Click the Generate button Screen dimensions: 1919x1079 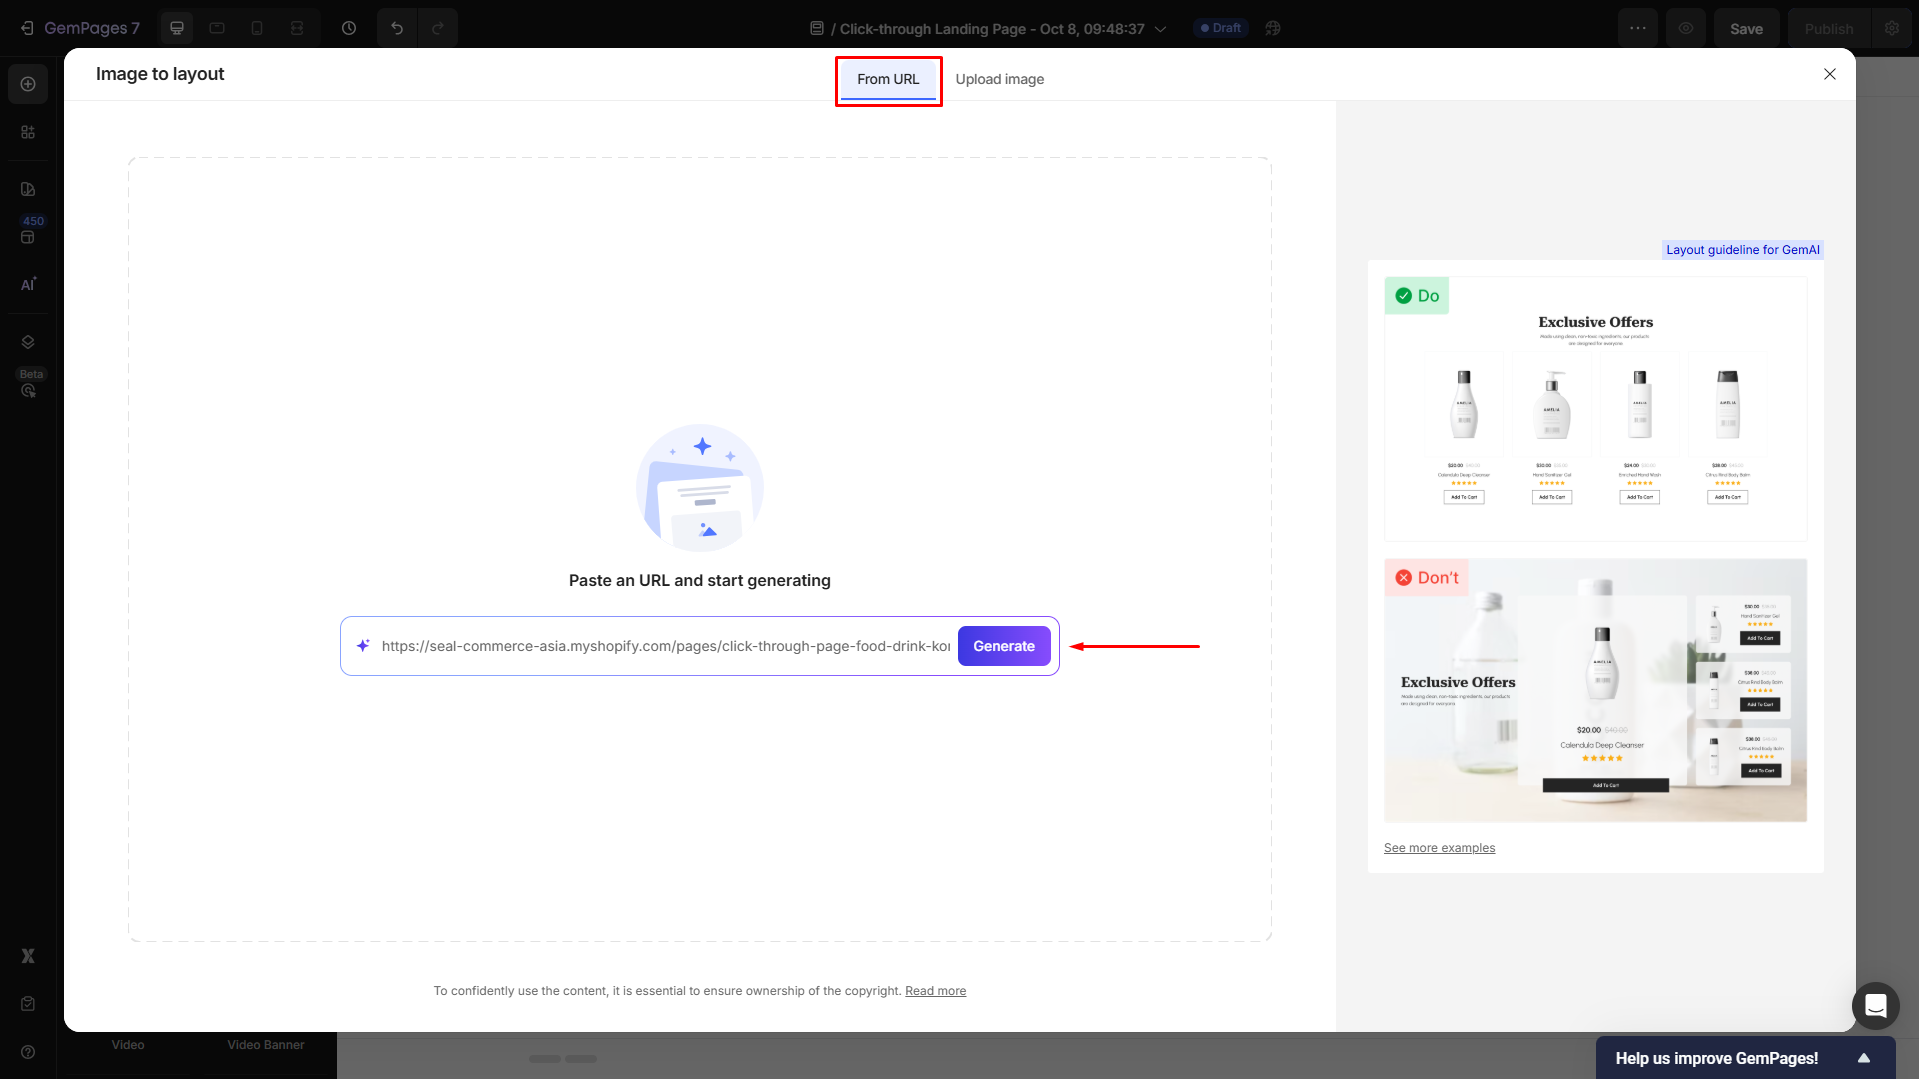(x=1004, y=646)
